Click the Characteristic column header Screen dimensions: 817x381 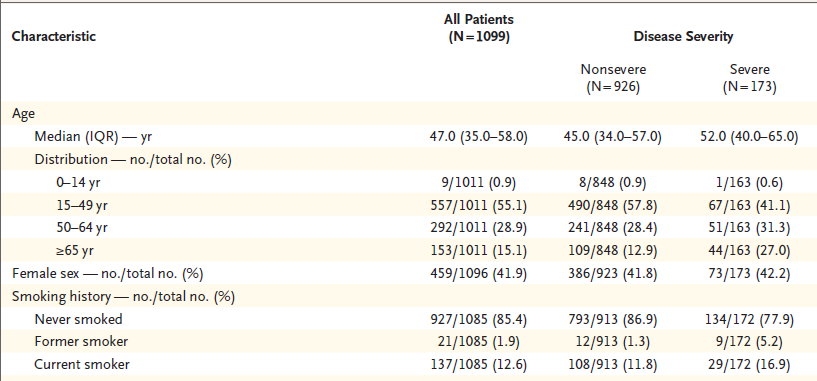[54, 36]
